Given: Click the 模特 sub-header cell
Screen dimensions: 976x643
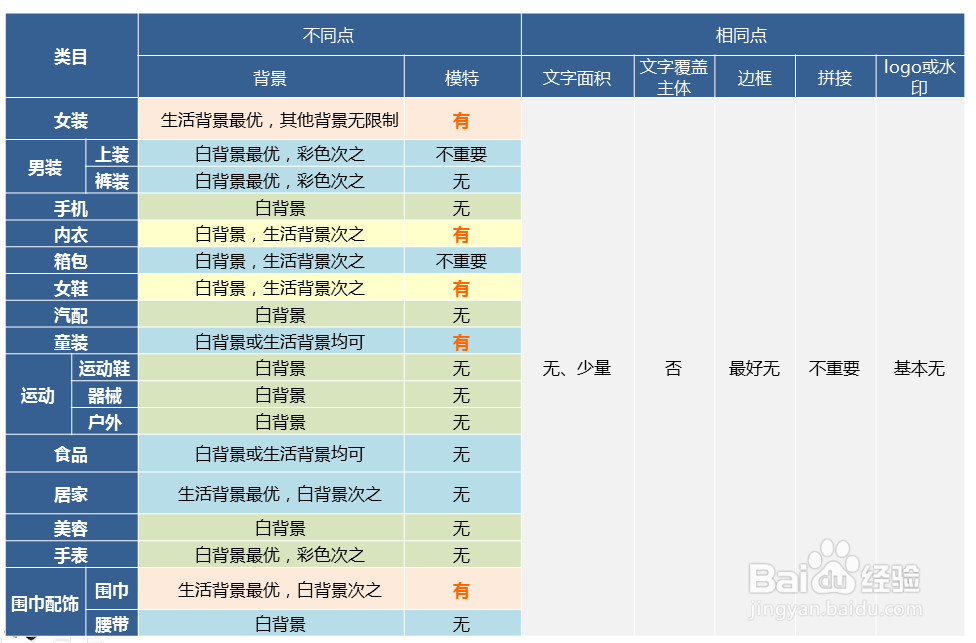Looking at the screenshot, I should (x=462, y=76).
